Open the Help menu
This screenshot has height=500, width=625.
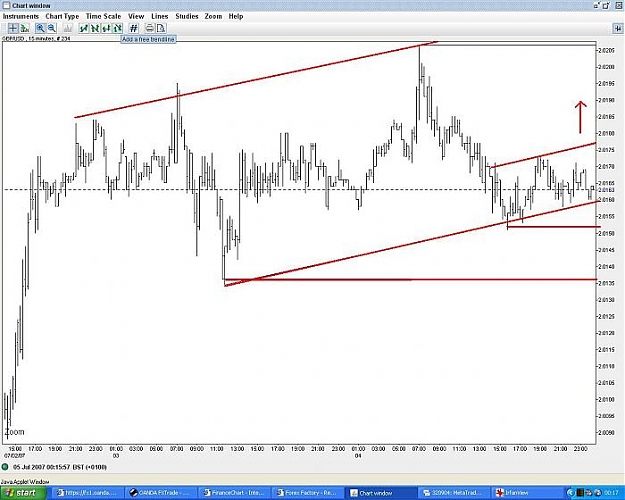(236, 16)
